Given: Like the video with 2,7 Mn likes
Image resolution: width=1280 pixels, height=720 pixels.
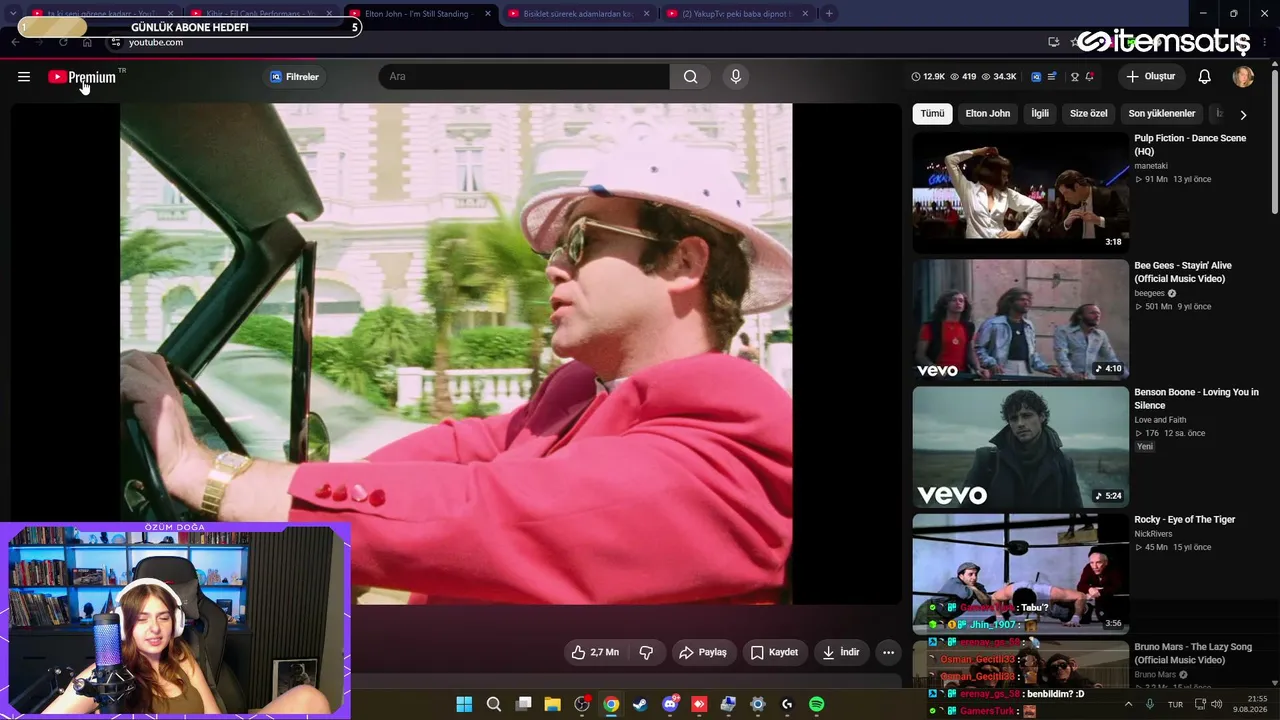Looking at the screenshot, I should (594, 652).
